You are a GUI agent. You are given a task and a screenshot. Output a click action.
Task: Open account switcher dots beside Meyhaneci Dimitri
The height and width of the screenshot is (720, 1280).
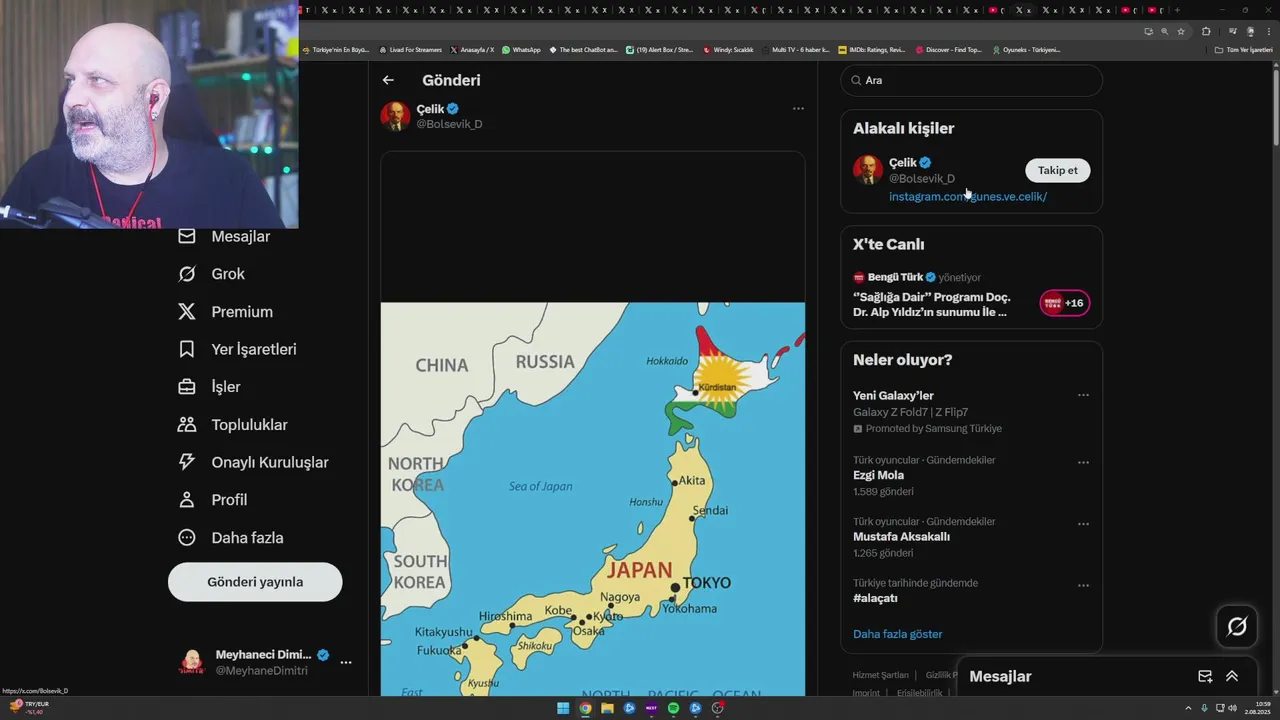pyautogui.click(x=345, y=662)
